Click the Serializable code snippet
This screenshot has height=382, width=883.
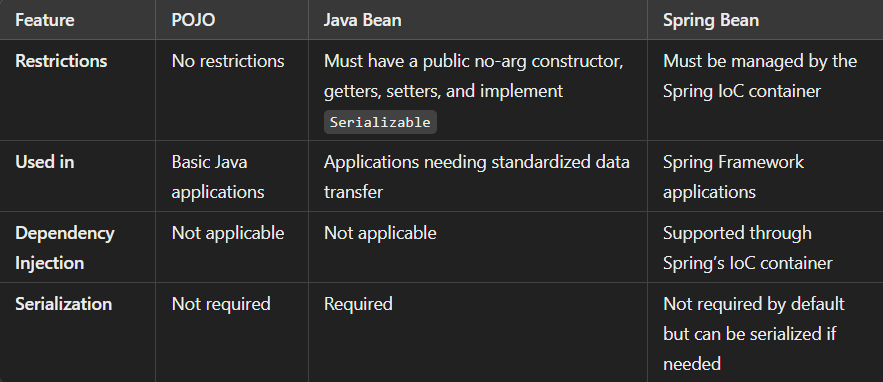pyautogui.click(x=380, y=122)
